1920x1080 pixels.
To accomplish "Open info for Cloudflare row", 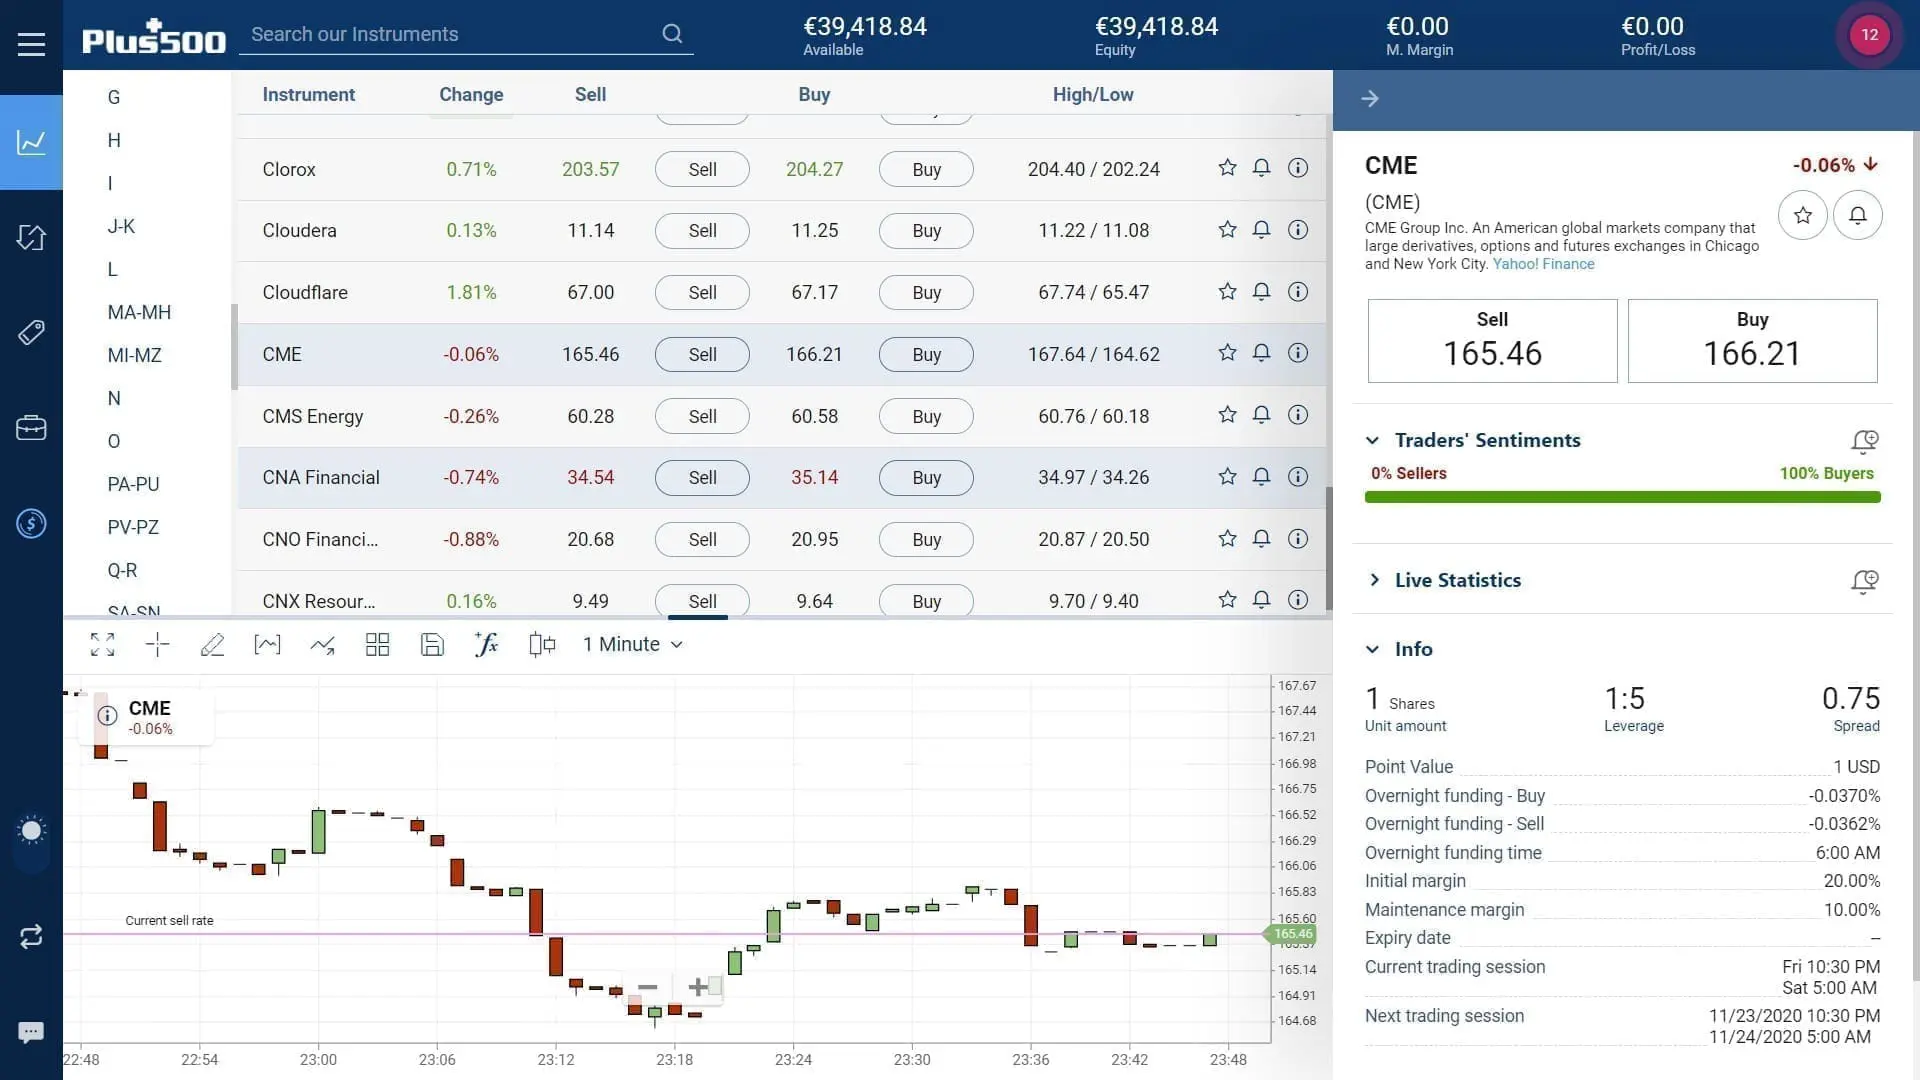I will [x=1298, y=292].
